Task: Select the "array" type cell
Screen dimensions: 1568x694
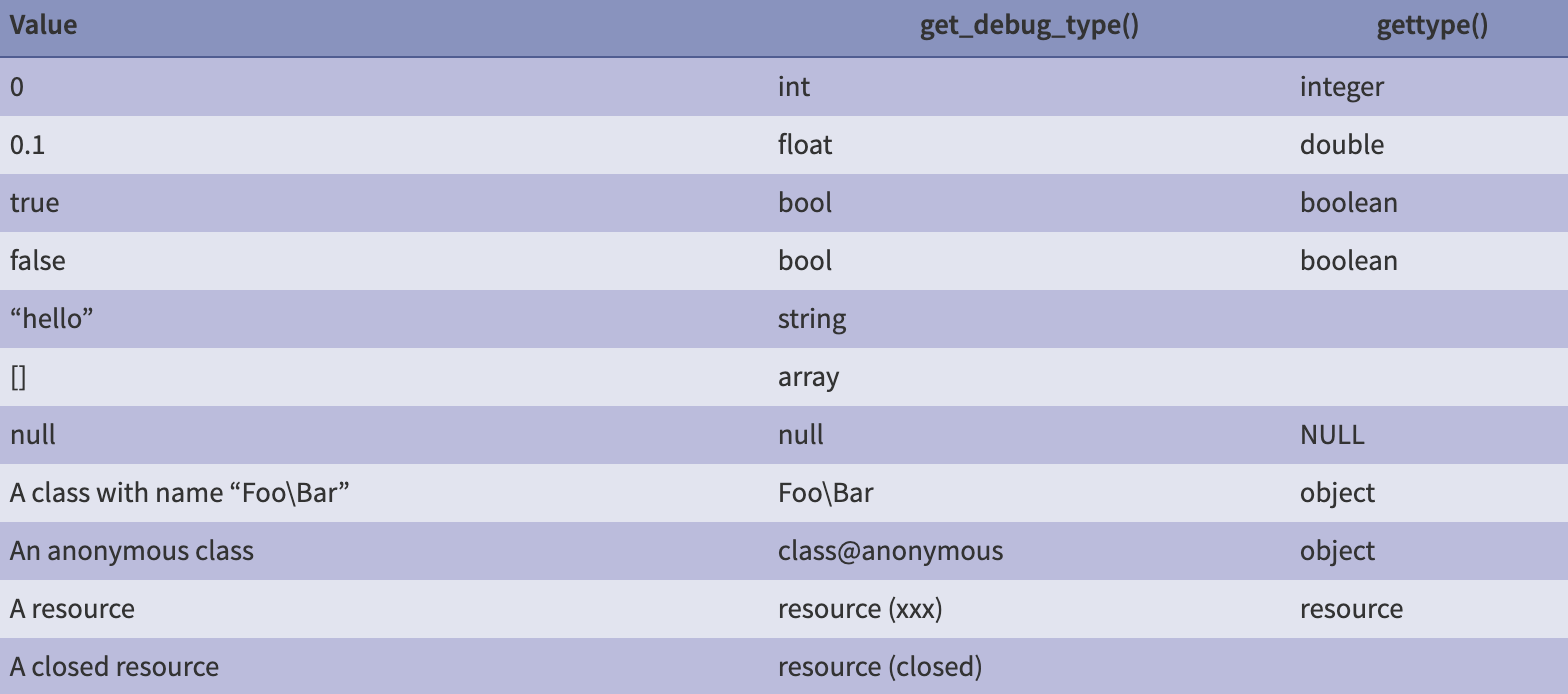Action: (x=808, y=377)
